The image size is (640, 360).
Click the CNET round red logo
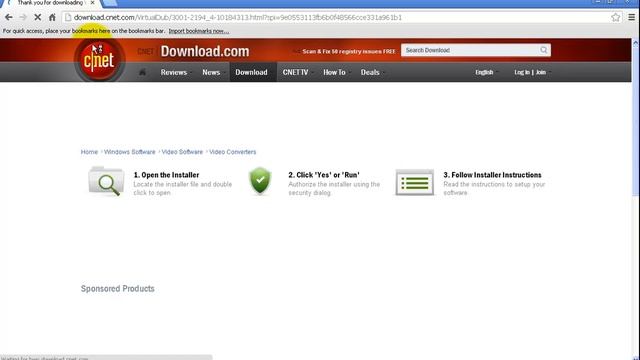[99, 60]
